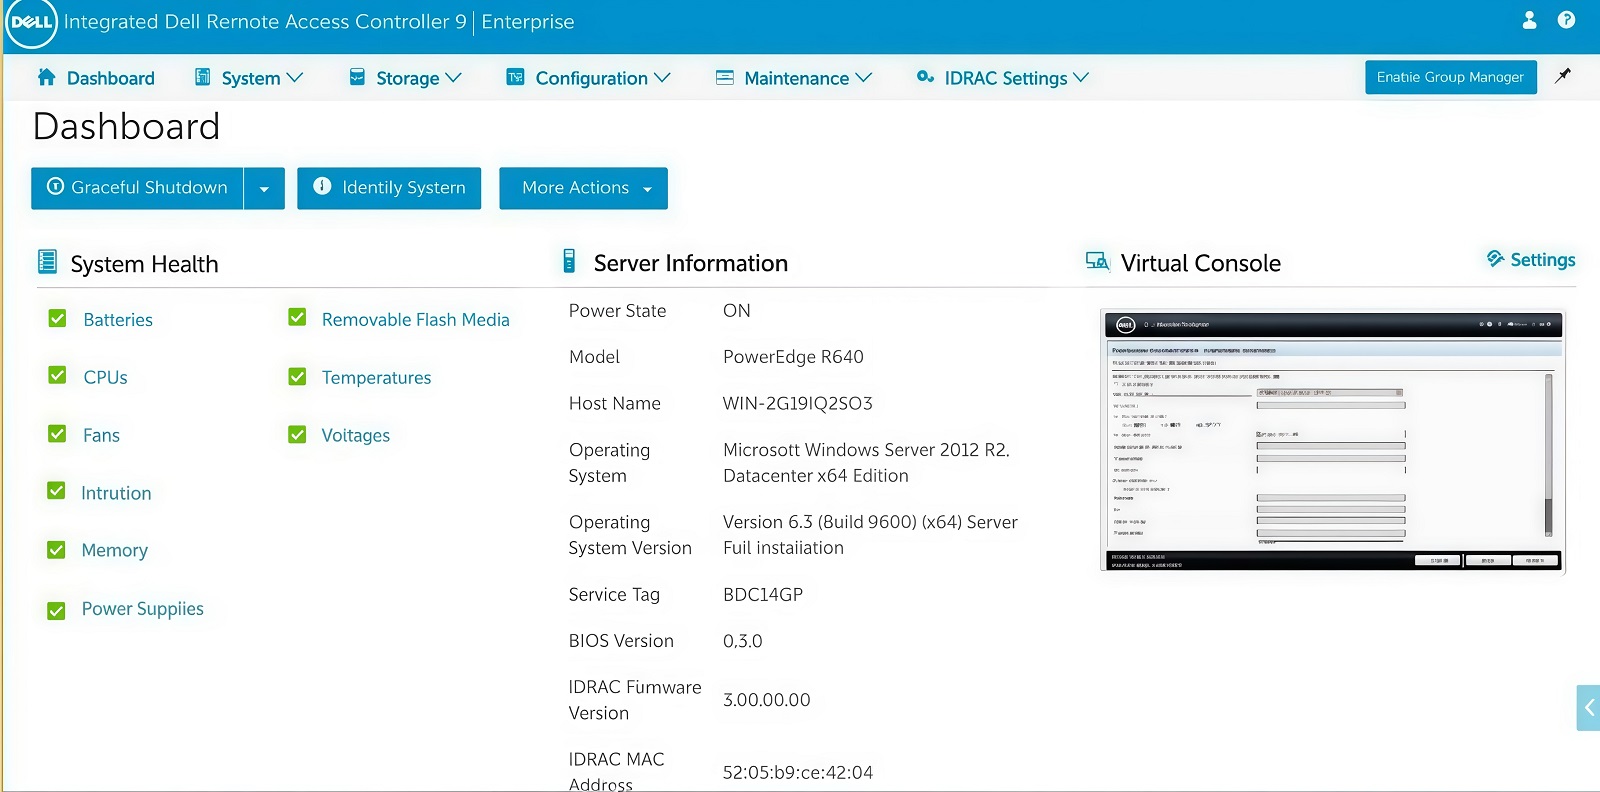Click the Server Information icon
1600x792 pixels.
pos(569,261)
